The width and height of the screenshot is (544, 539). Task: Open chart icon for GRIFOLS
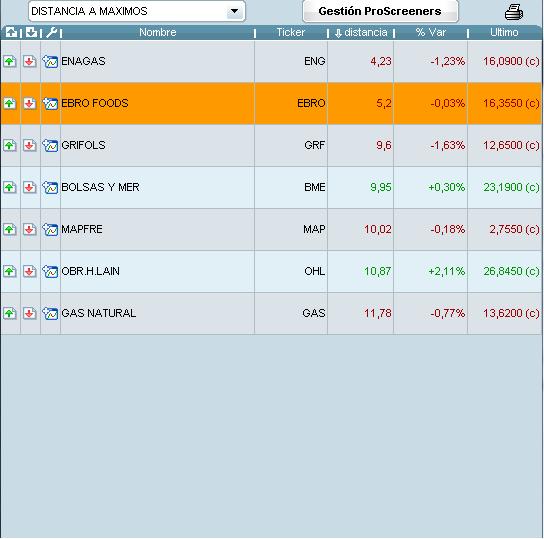click(50, 145)
